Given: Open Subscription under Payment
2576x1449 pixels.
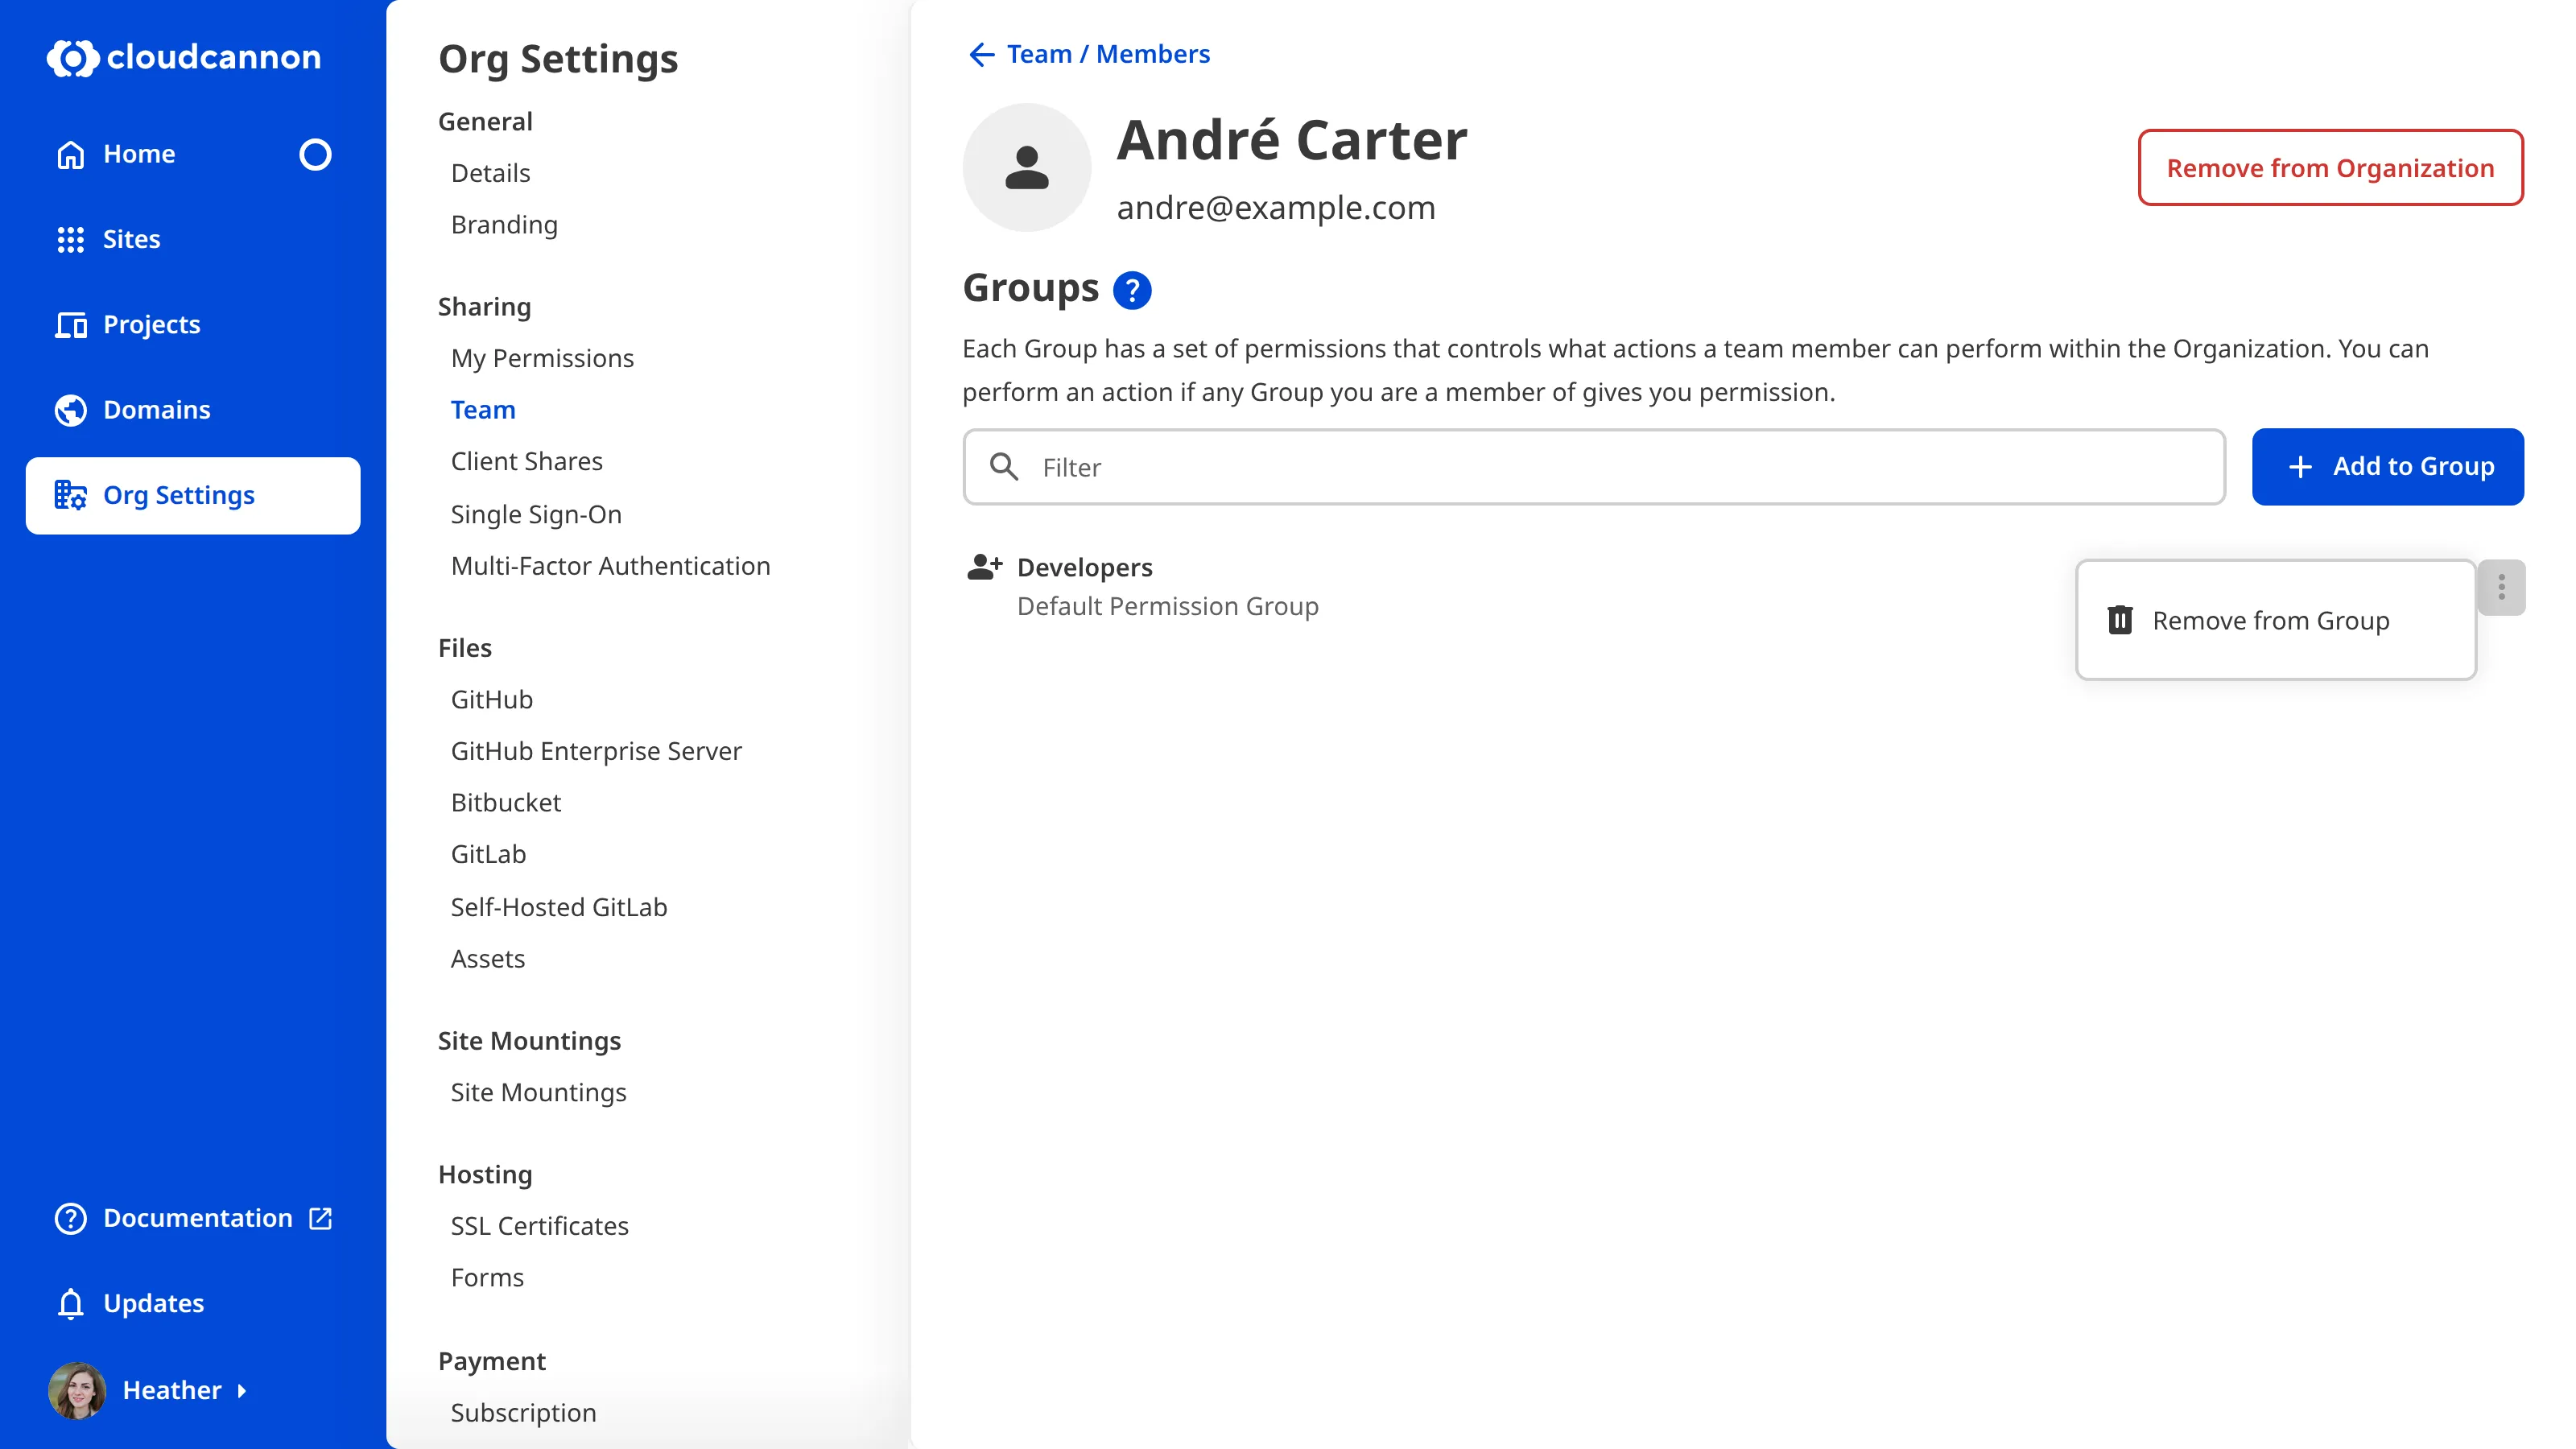Looking at the screenshot, I should tap(523, 1412).
